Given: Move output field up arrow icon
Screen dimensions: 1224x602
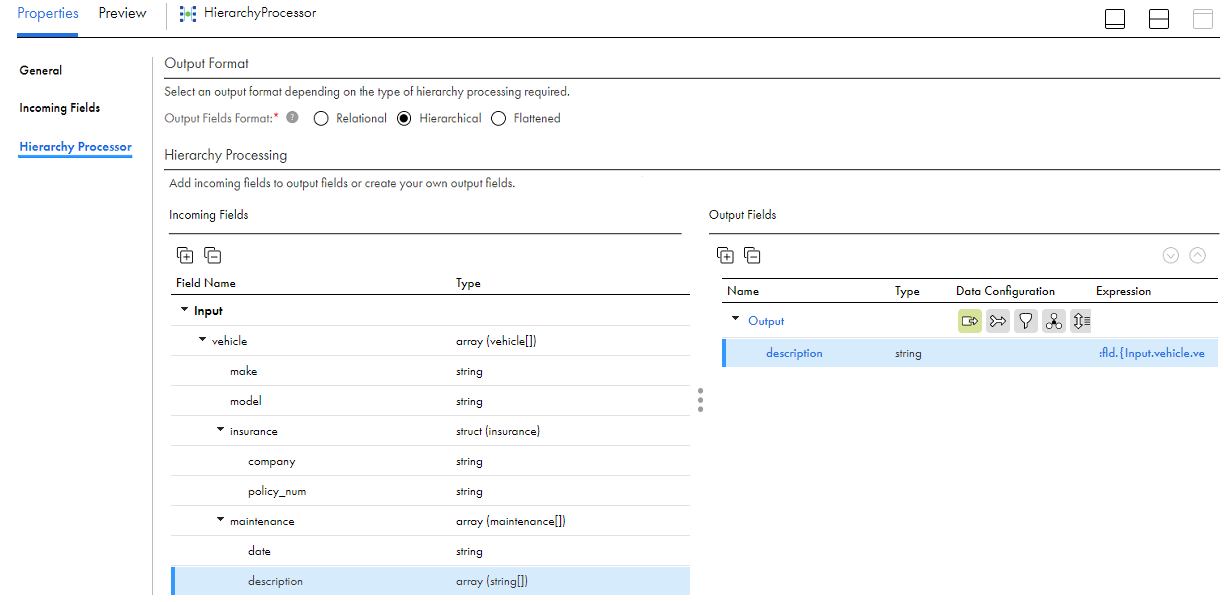Looking at the screenshot, I should (1198, 255).
